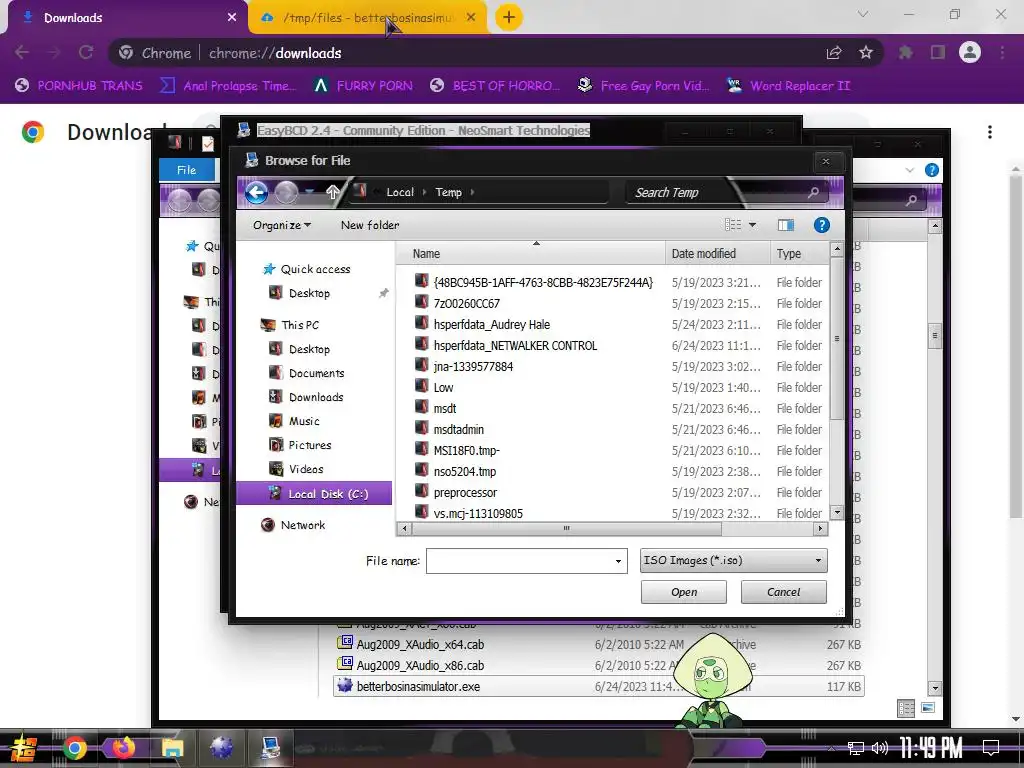Select Downloads in navigation pane
Viewport: 1024px width, 768px height.
316,397
